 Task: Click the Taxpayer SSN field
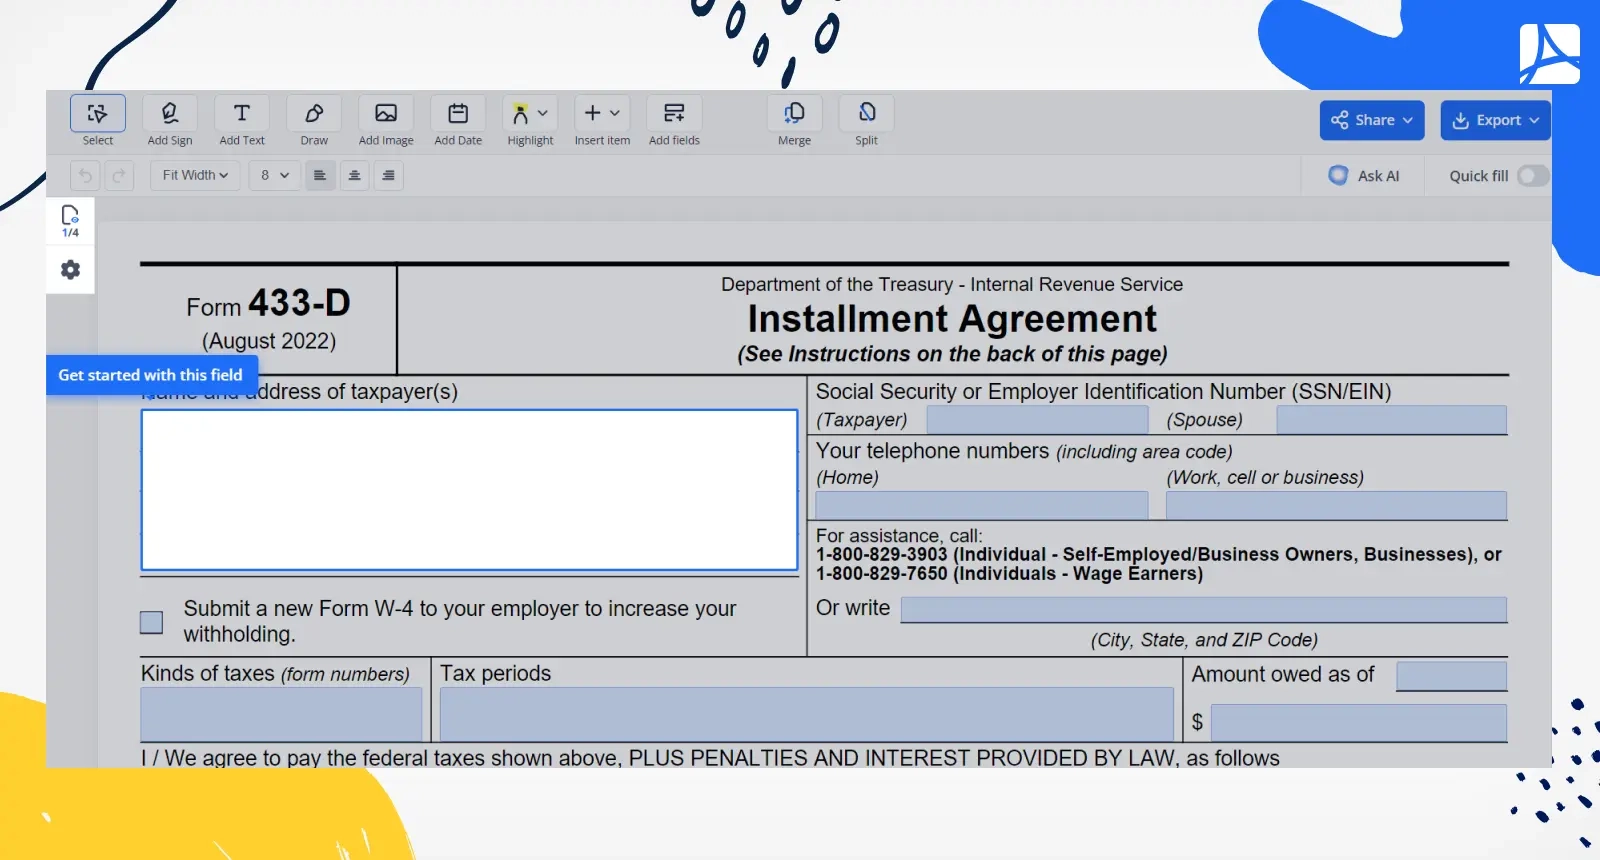click(x=1037, y=420)
